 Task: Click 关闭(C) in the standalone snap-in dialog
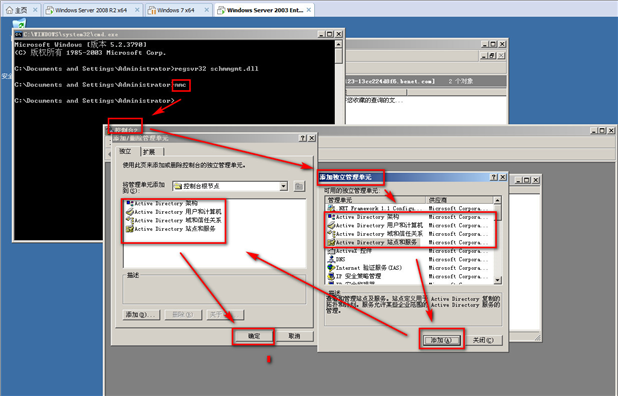pyautogui.click(x=483, y=340)
